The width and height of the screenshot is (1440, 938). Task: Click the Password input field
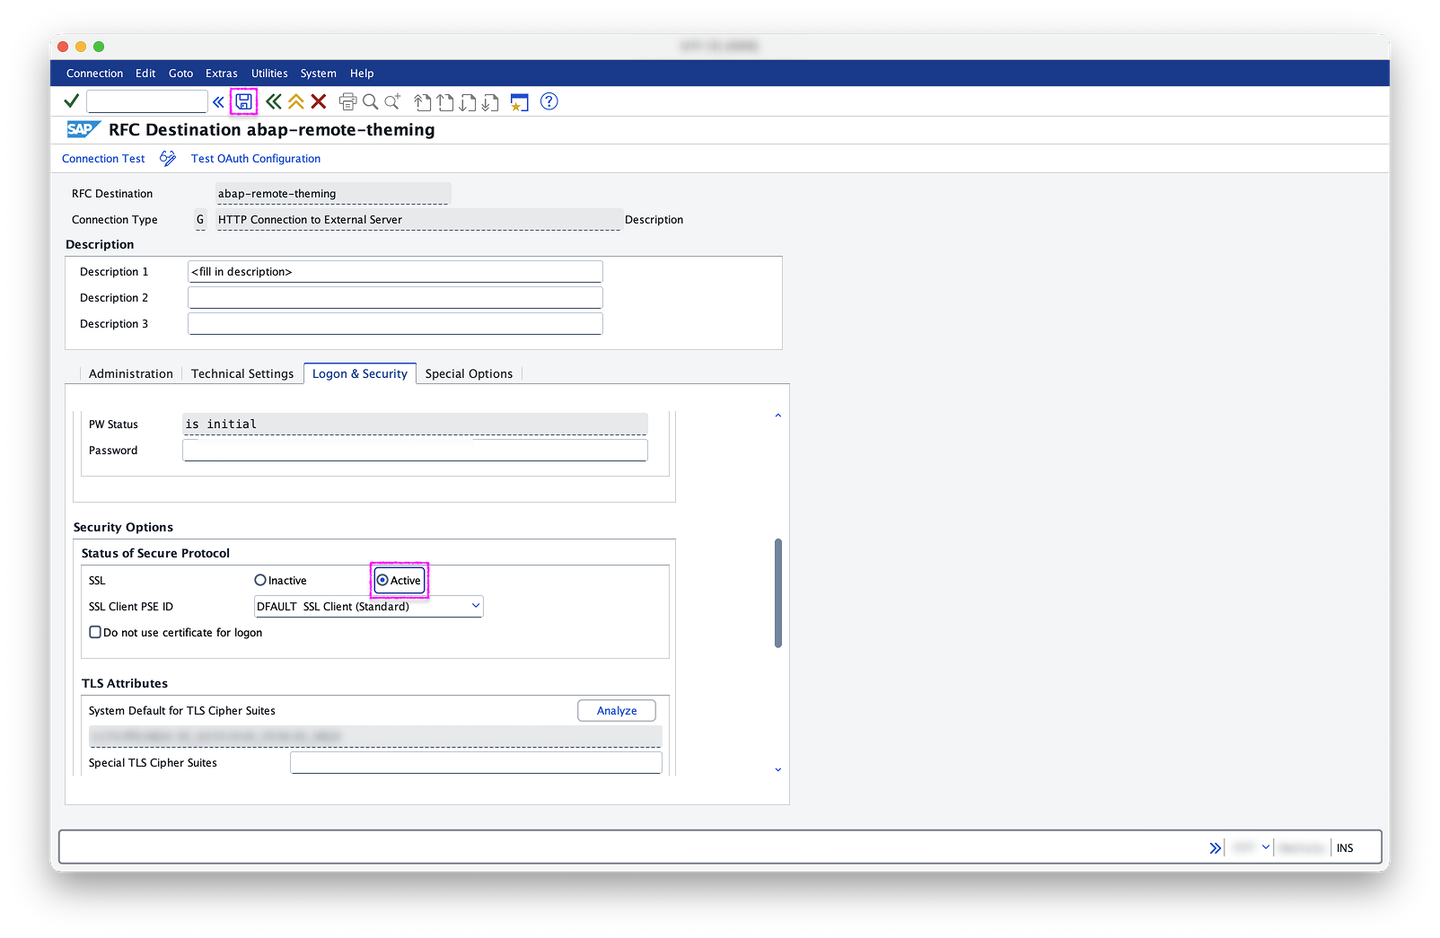[415, 450]
